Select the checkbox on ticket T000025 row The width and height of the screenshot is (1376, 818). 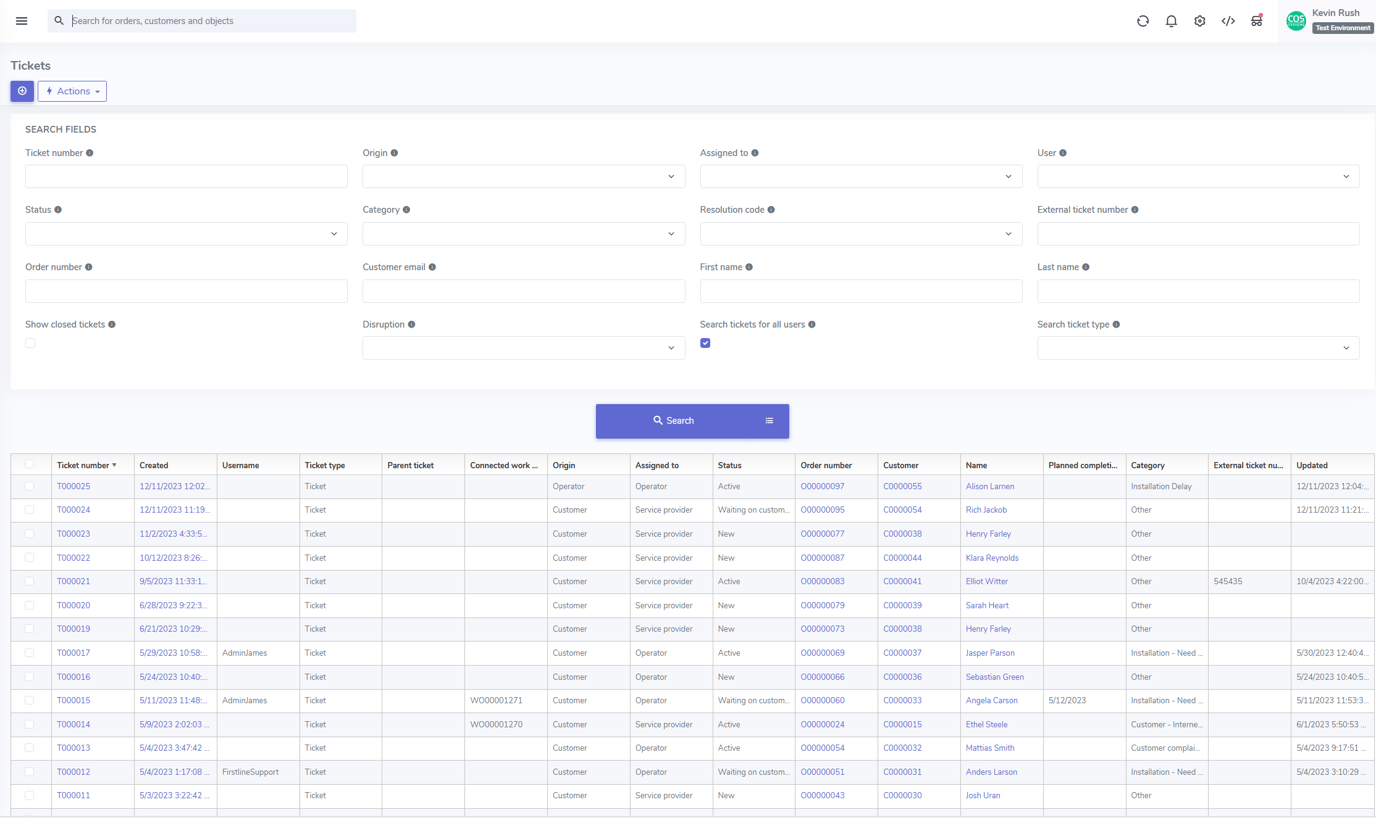coord(30,485)
